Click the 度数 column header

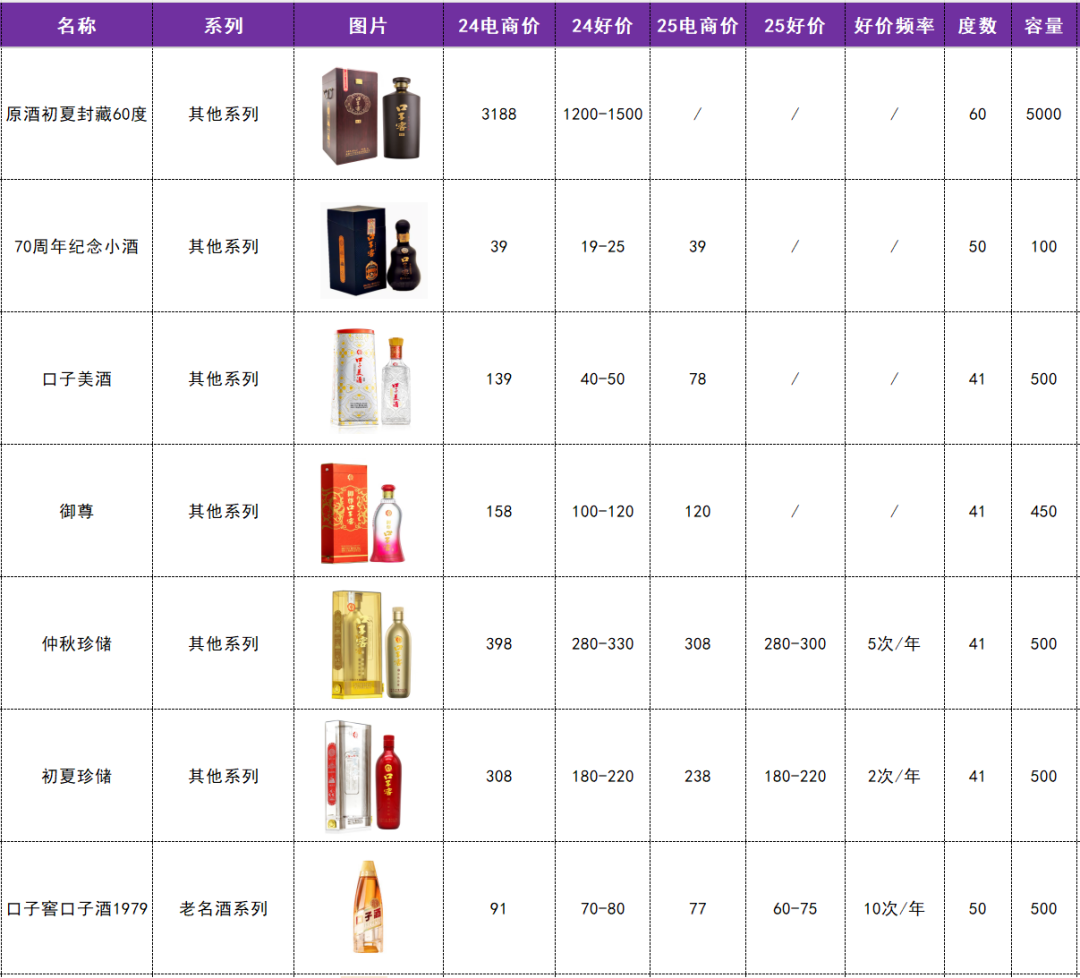pyautogui.click(x=977, y=25)
